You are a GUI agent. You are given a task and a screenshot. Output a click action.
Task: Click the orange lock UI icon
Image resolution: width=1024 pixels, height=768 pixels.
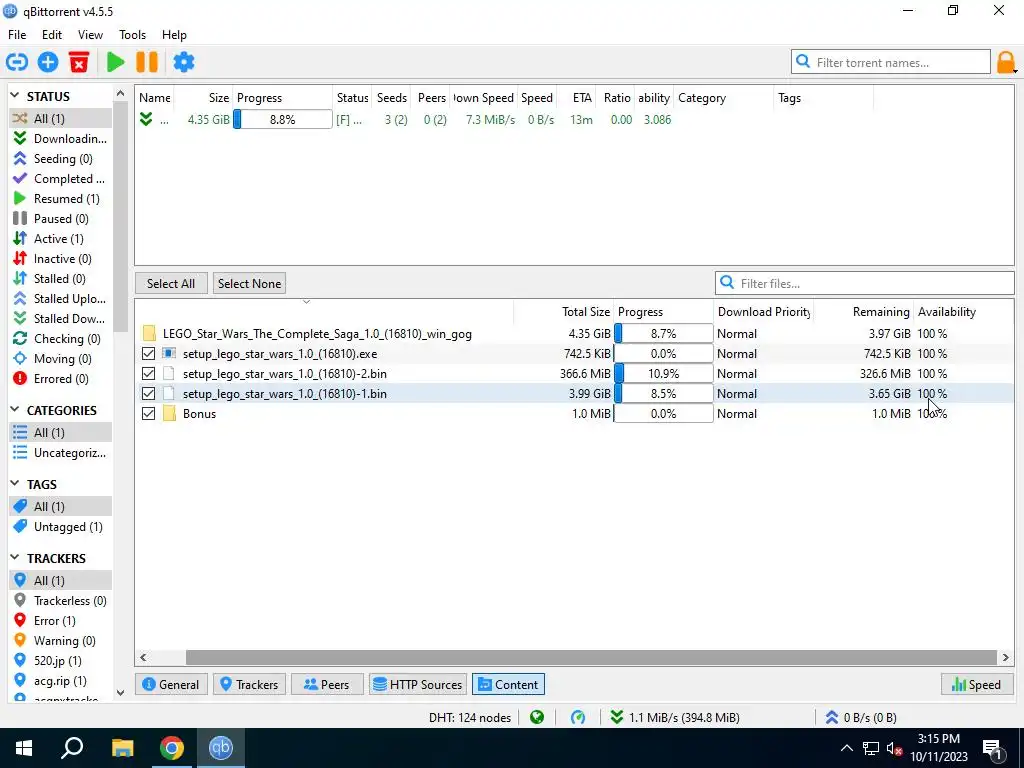tap(1004, 63)
